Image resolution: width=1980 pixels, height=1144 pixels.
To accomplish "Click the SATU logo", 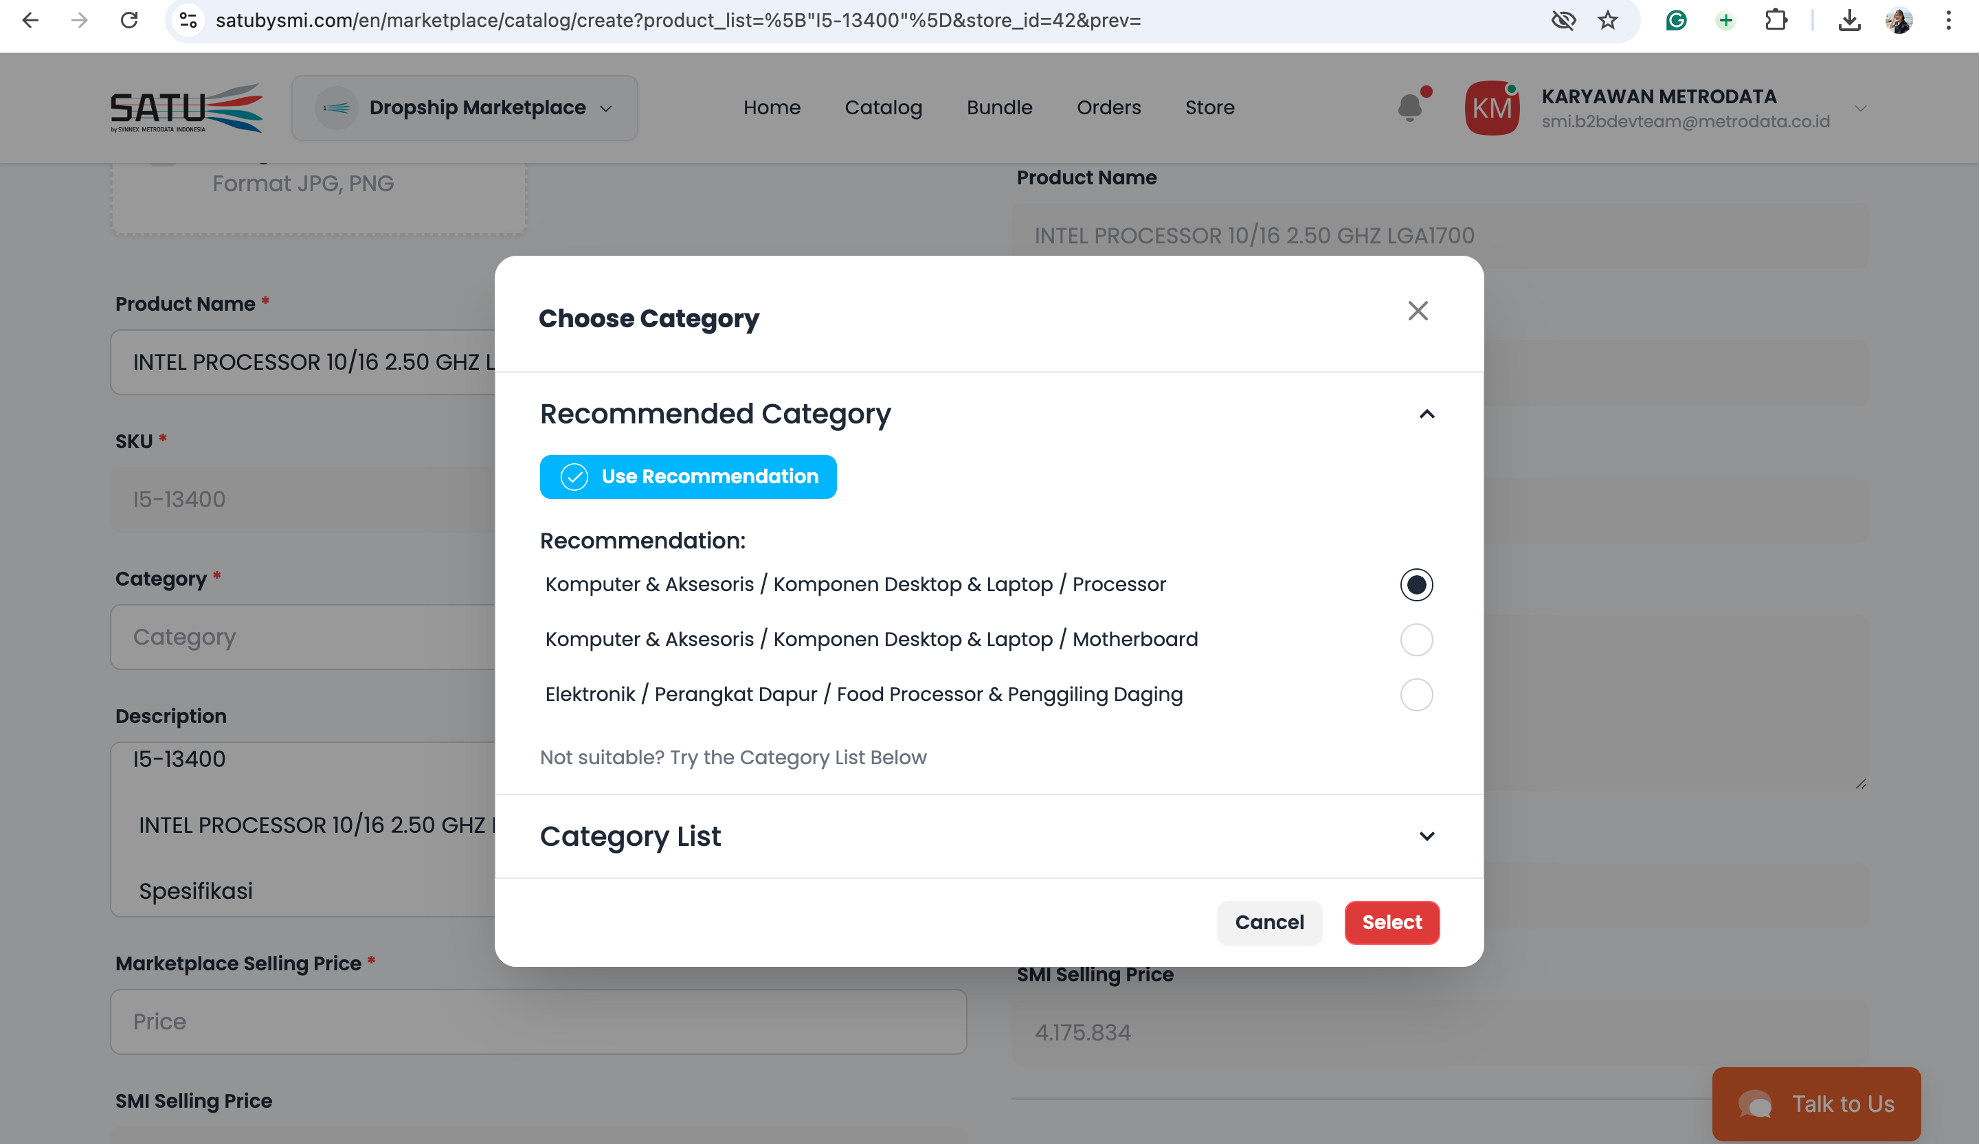I will [187, 108].
